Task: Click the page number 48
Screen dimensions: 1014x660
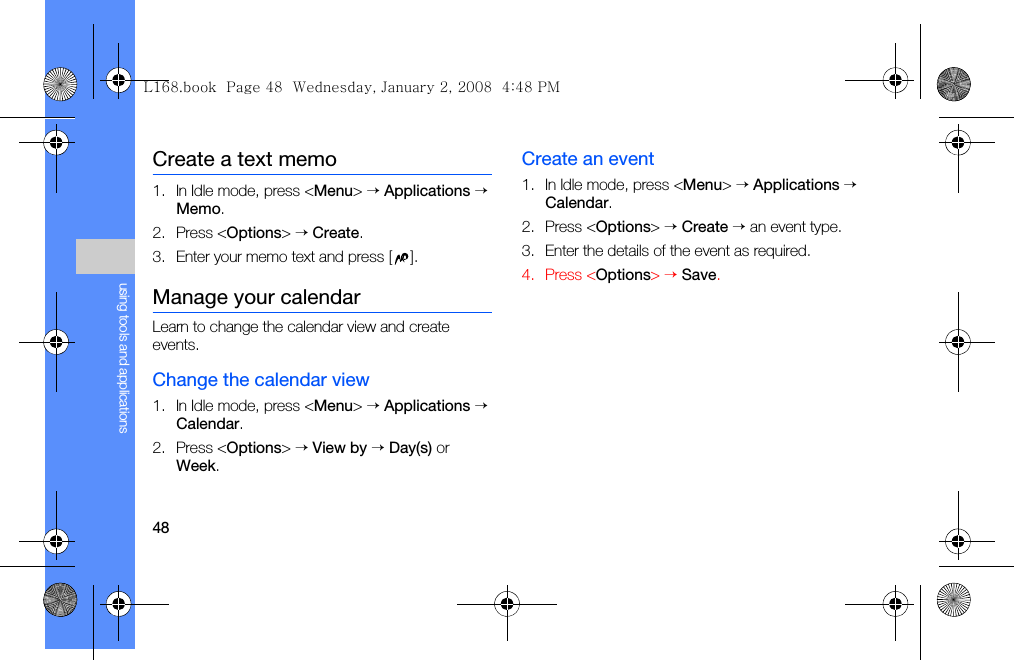Action: coord(161,528)
